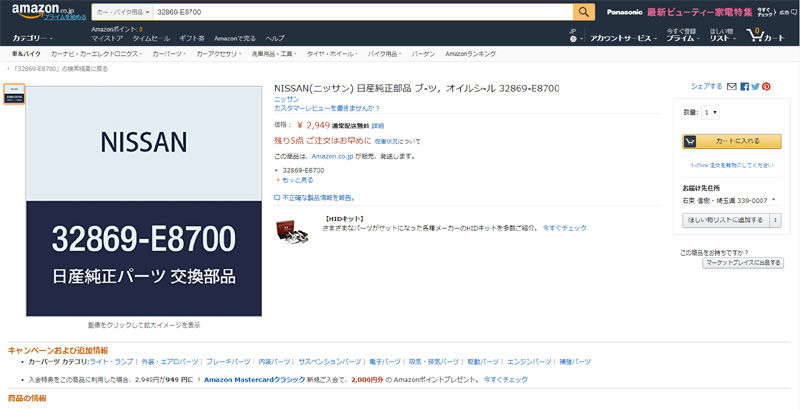Share the product on Twitter
The width and height of the screenshot is (800, 410).
tap(755, 87)
